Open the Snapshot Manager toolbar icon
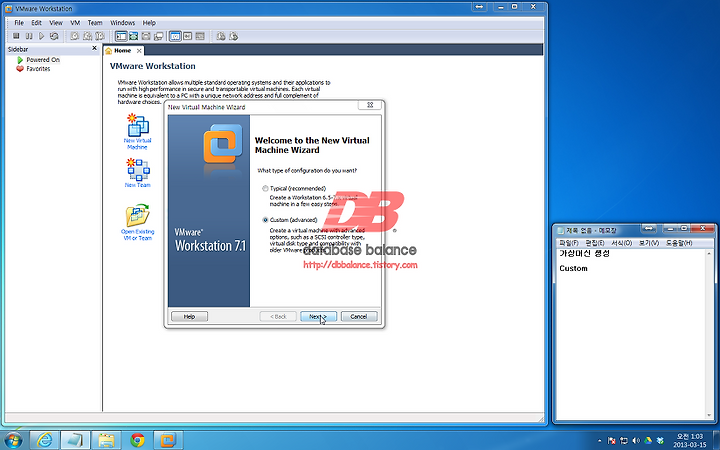 (x=100, y=36)
